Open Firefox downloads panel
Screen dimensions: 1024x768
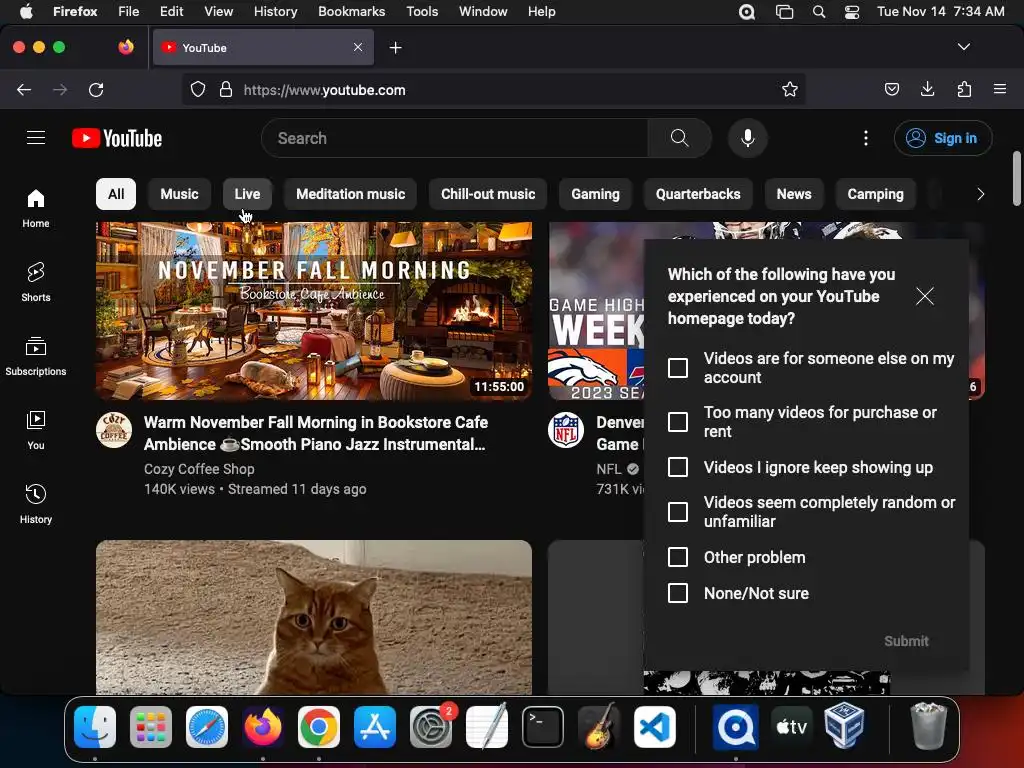coord(927,89)
